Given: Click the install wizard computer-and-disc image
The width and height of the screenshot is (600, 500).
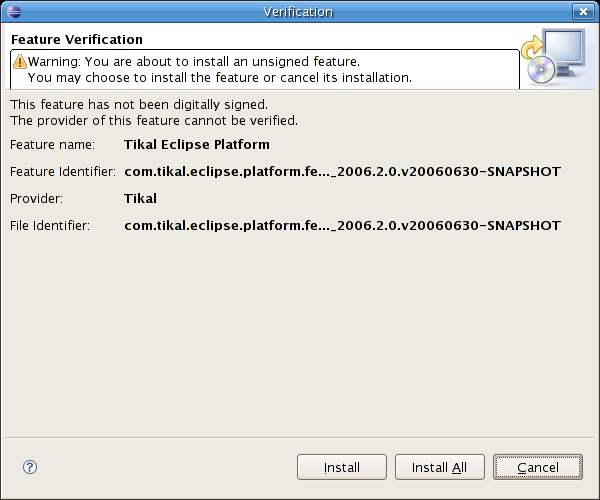Looking at the screenshot, I should tap(554, 56).
